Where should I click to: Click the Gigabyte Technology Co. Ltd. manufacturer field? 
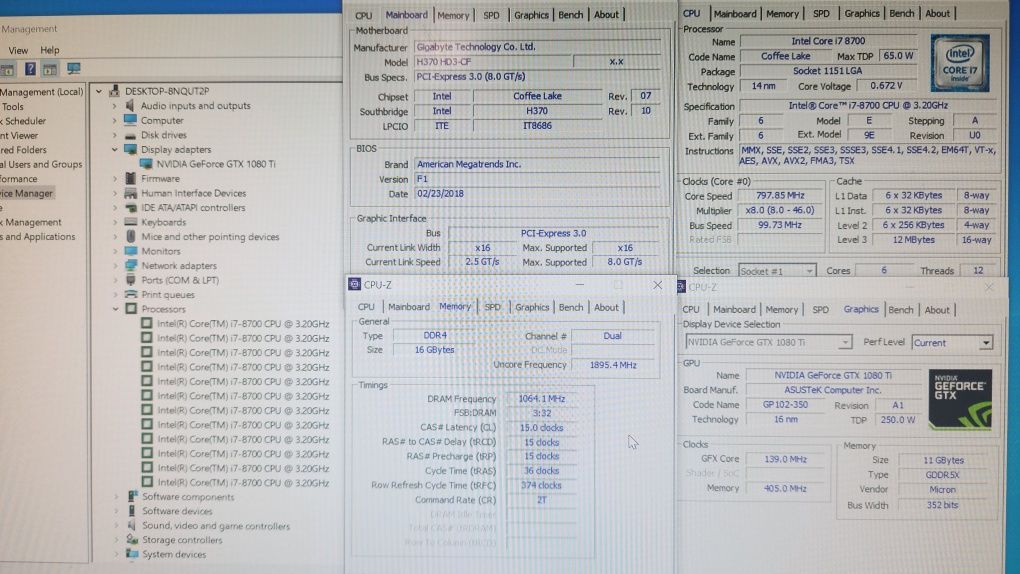[537, 47]
